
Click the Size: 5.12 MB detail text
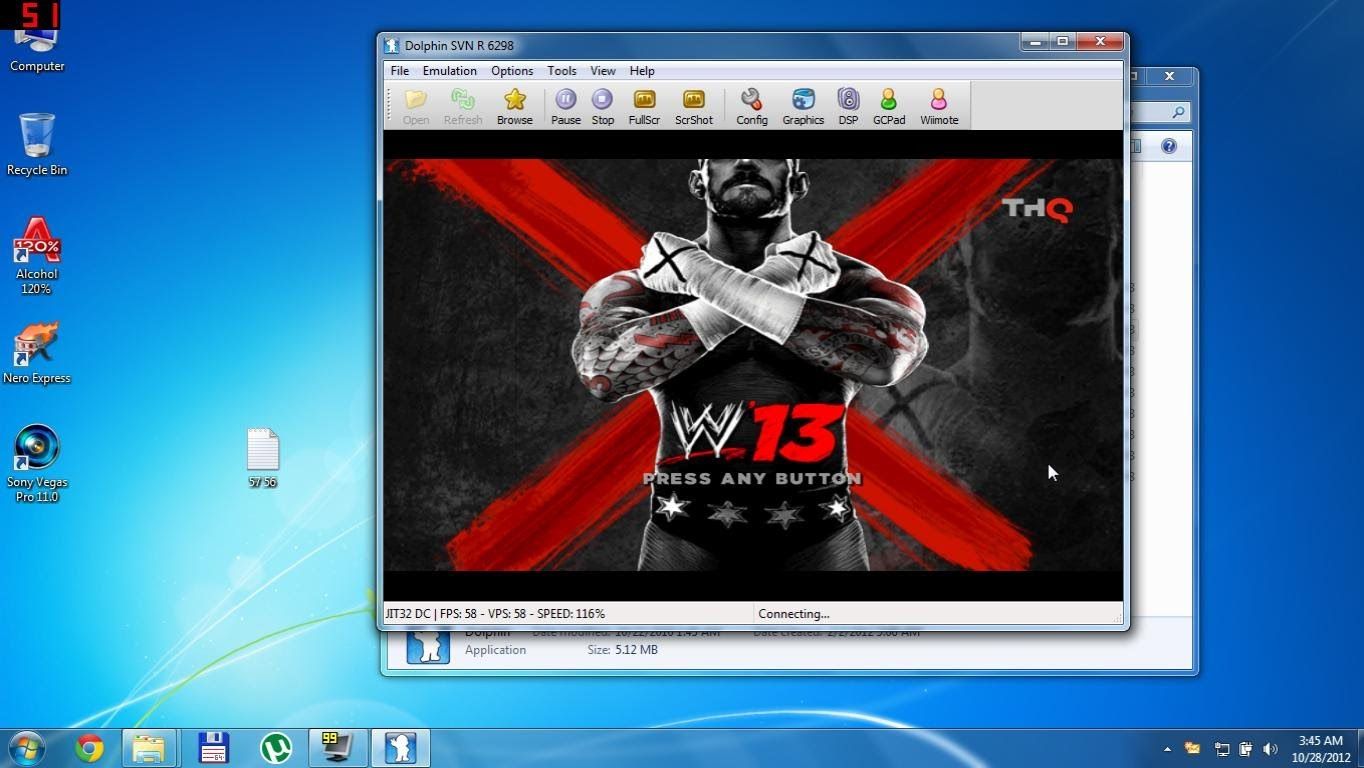coord(622,650)
